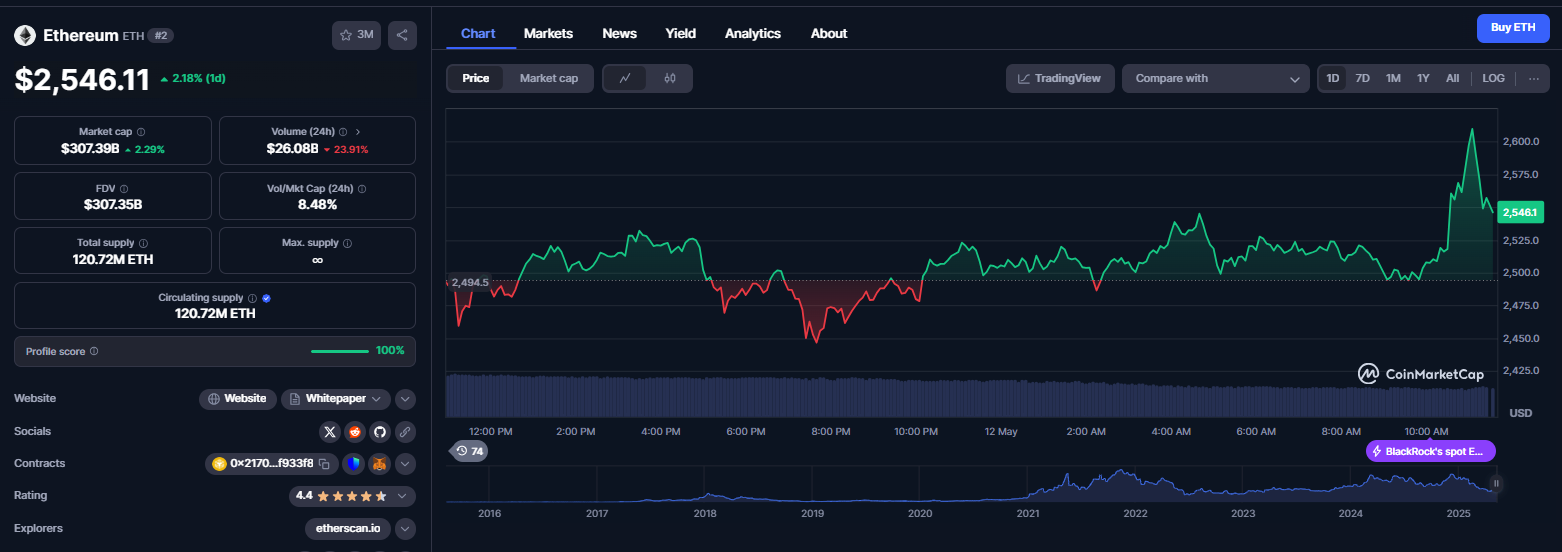Click the Profile score 100% progress bar
The image size is (1562, 552).
click(340, 351)
